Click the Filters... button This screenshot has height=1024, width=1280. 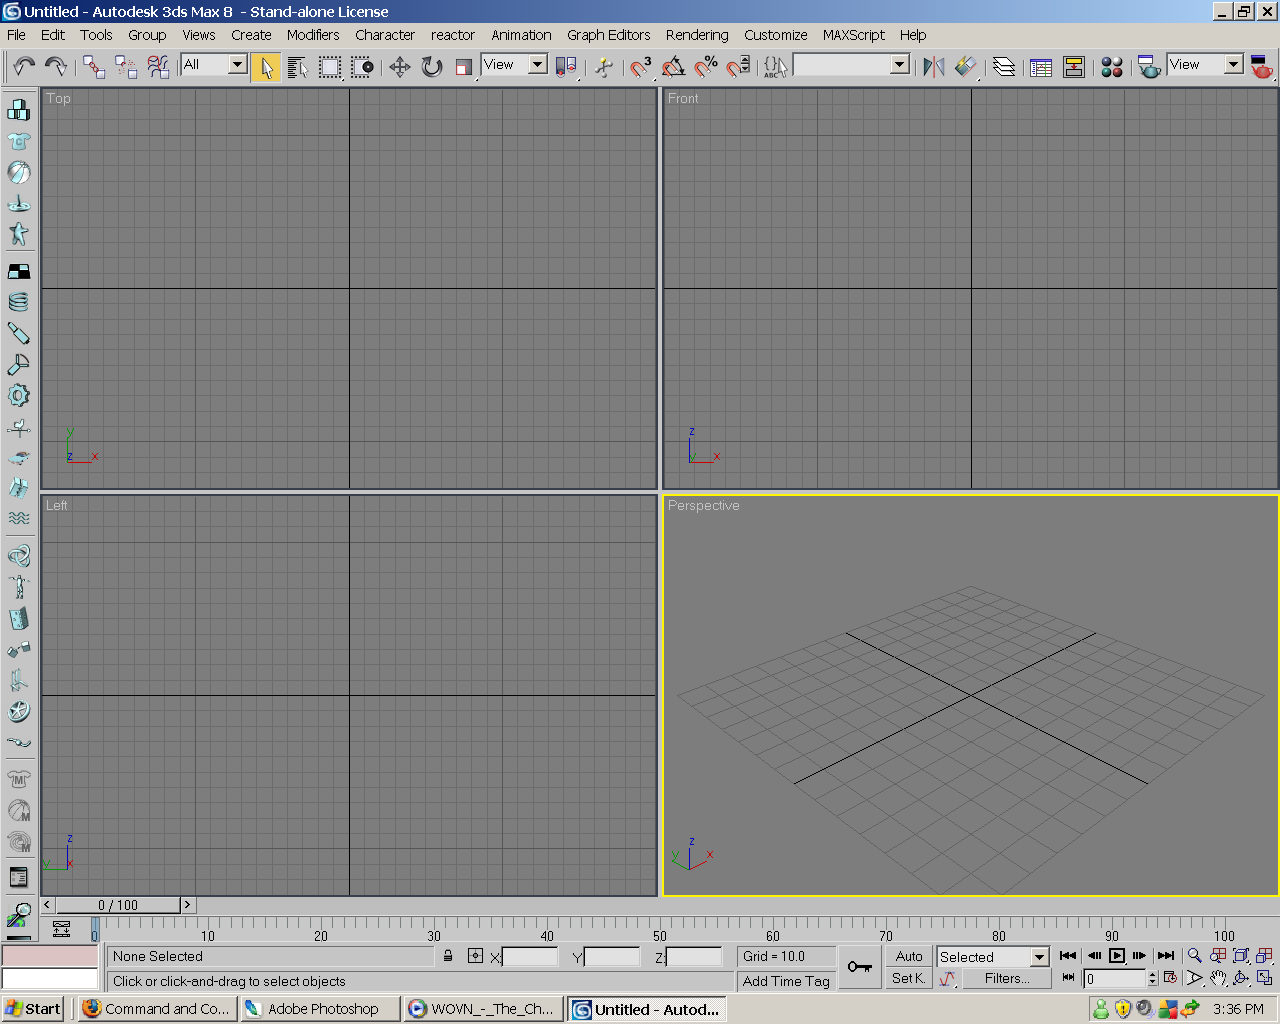(1006, 979)
